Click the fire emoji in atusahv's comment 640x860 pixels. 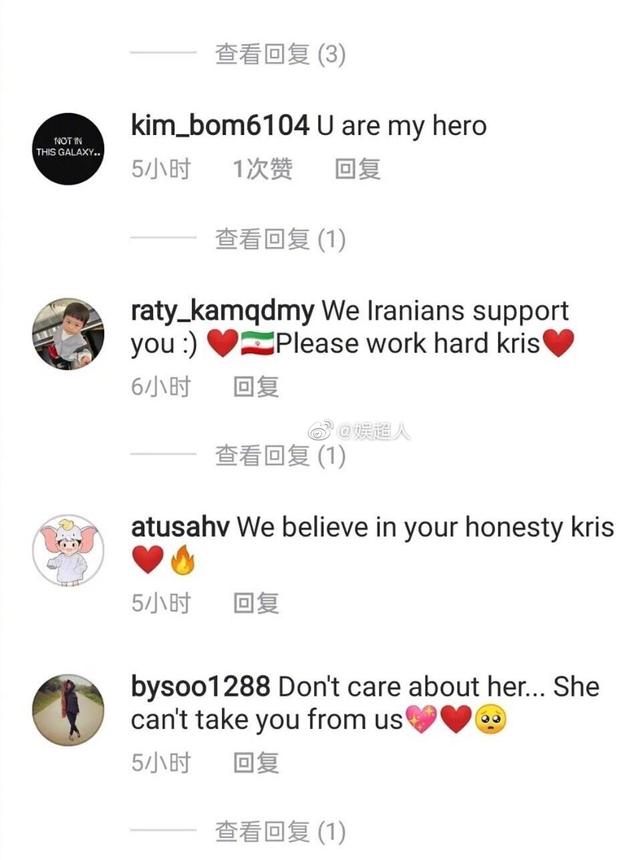coord(183,559)
